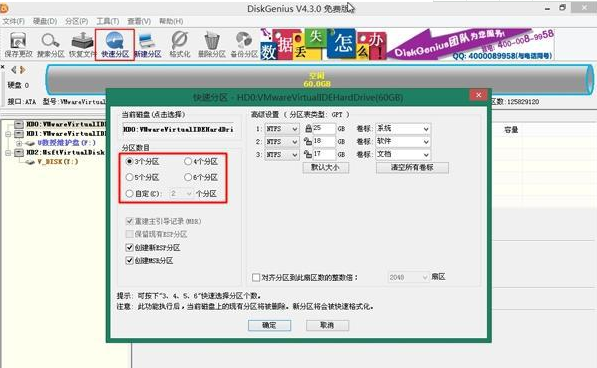
Task: Toggle the lock icon for partition 3 size
Action: pyautogui.click(x=308, y=154)
